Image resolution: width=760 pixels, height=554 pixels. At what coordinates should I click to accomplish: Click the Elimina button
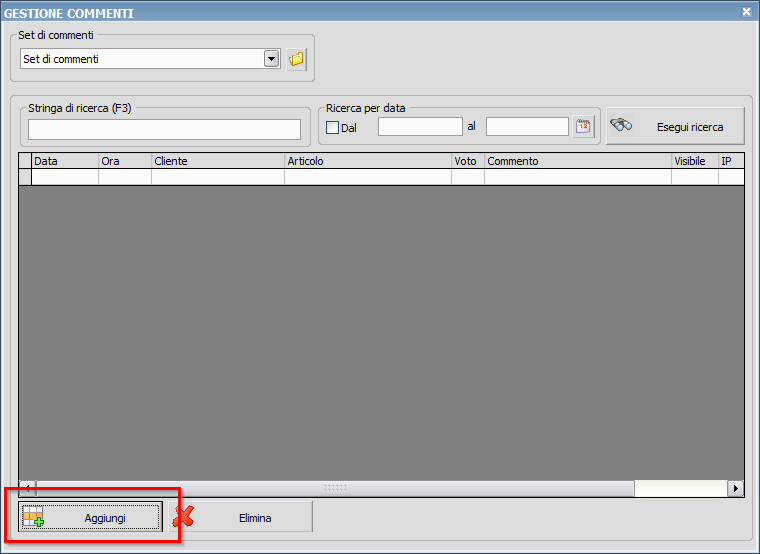pos(241,517)
